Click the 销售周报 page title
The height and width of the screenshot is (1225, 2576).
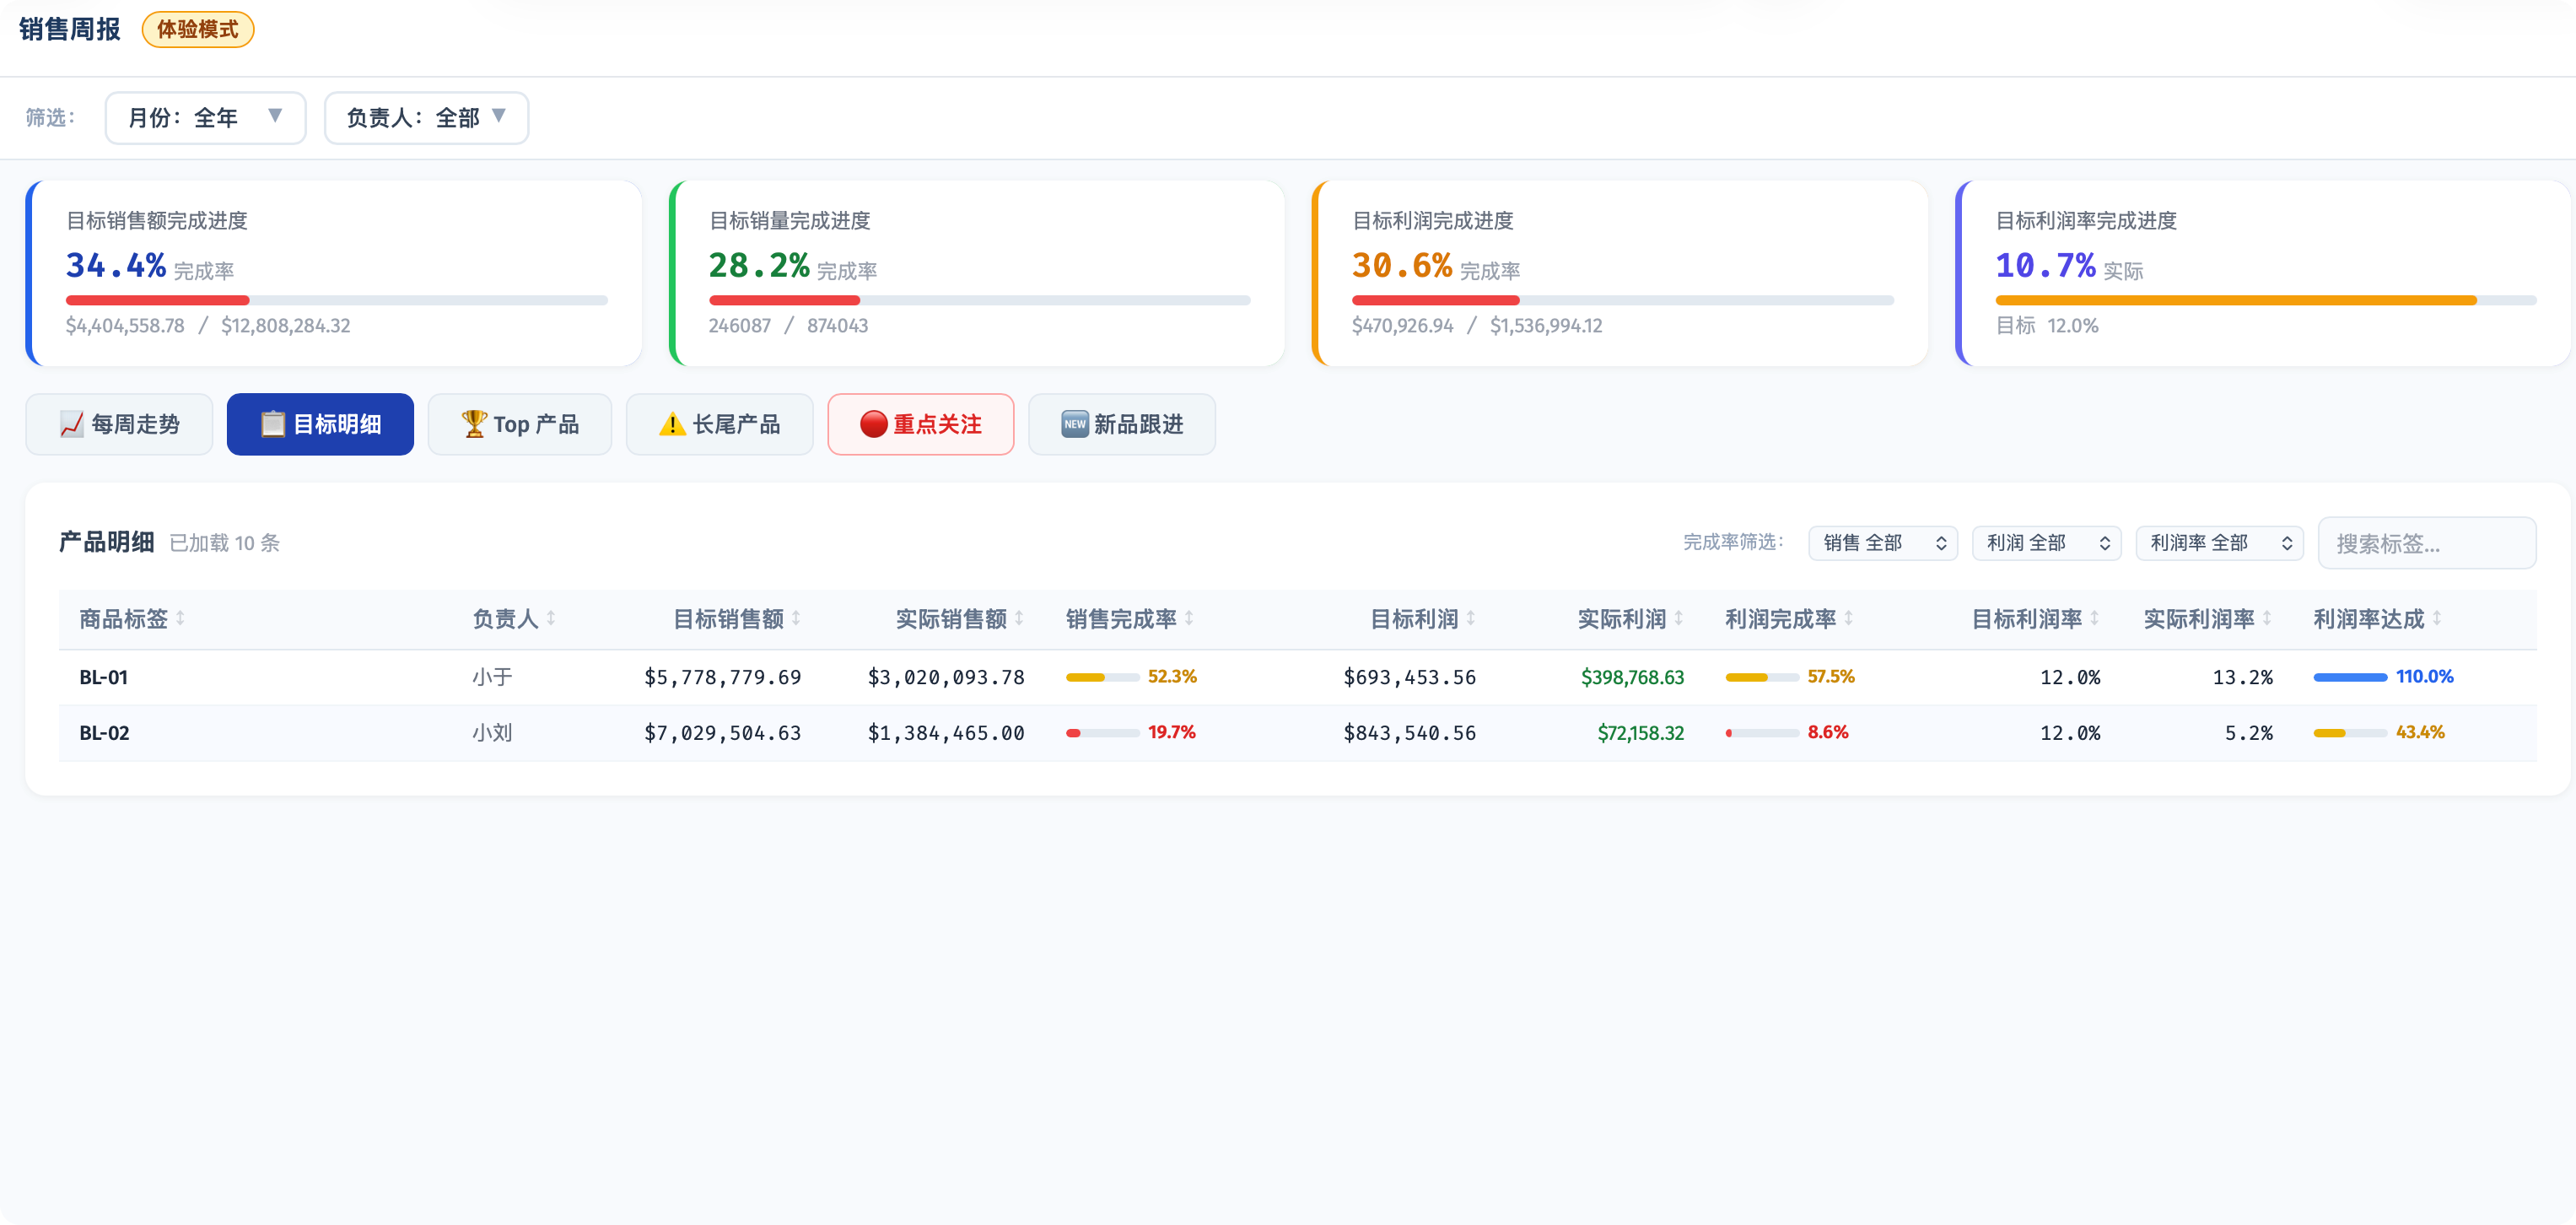[70, 30]
